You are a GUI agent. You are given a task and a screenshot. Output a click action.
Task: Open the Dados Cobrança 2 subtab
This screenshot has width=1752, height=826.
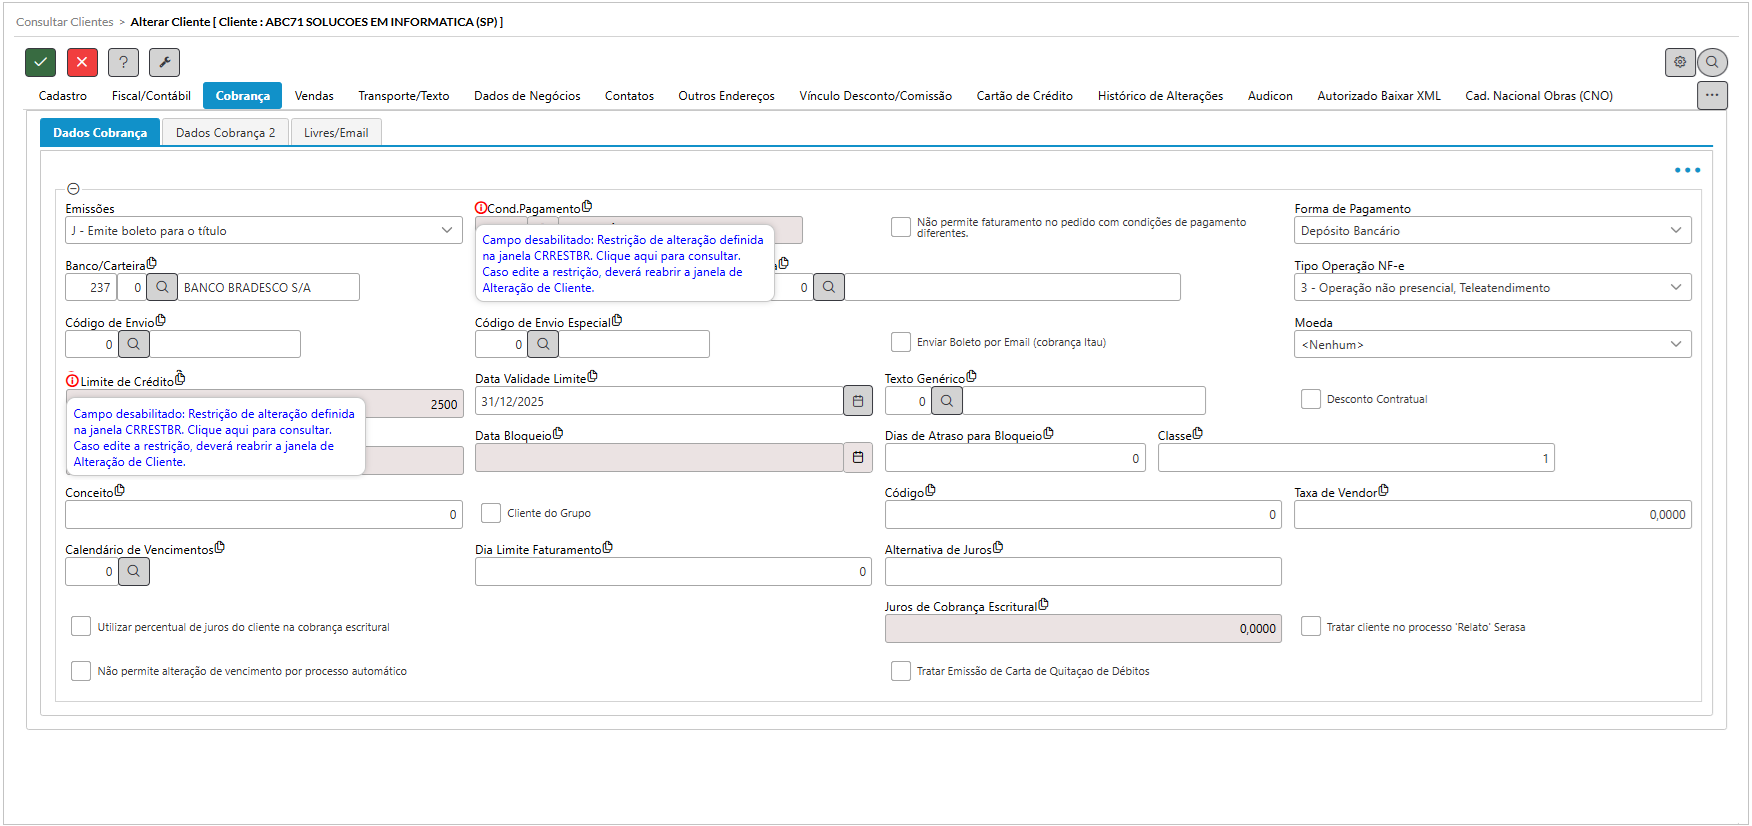(x=225, y=132)
